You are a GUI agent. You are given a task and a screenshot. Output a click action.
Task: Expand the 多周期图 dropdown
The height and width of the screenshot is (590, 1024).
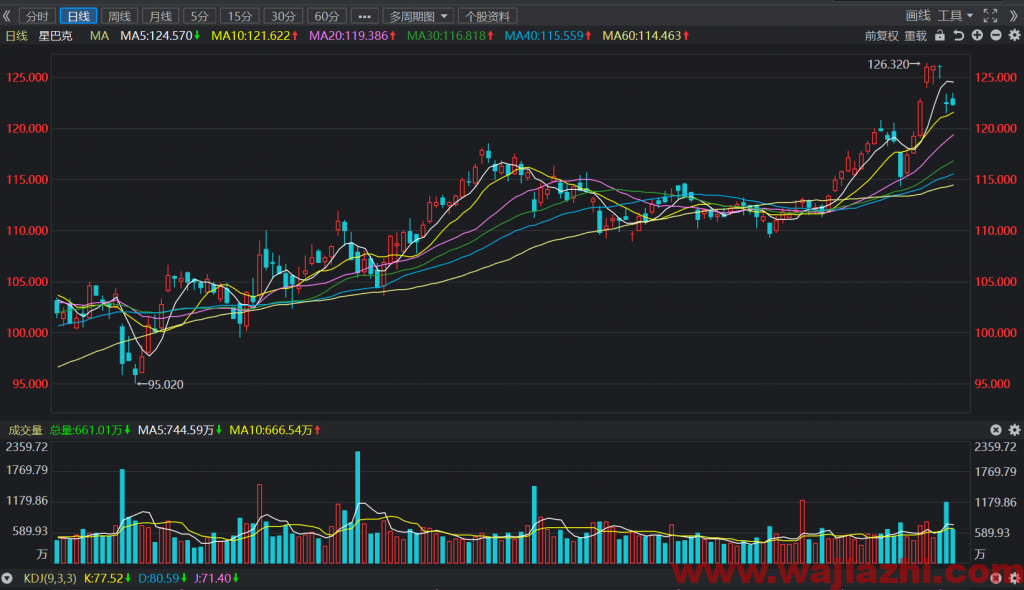[x=418, y=16]
